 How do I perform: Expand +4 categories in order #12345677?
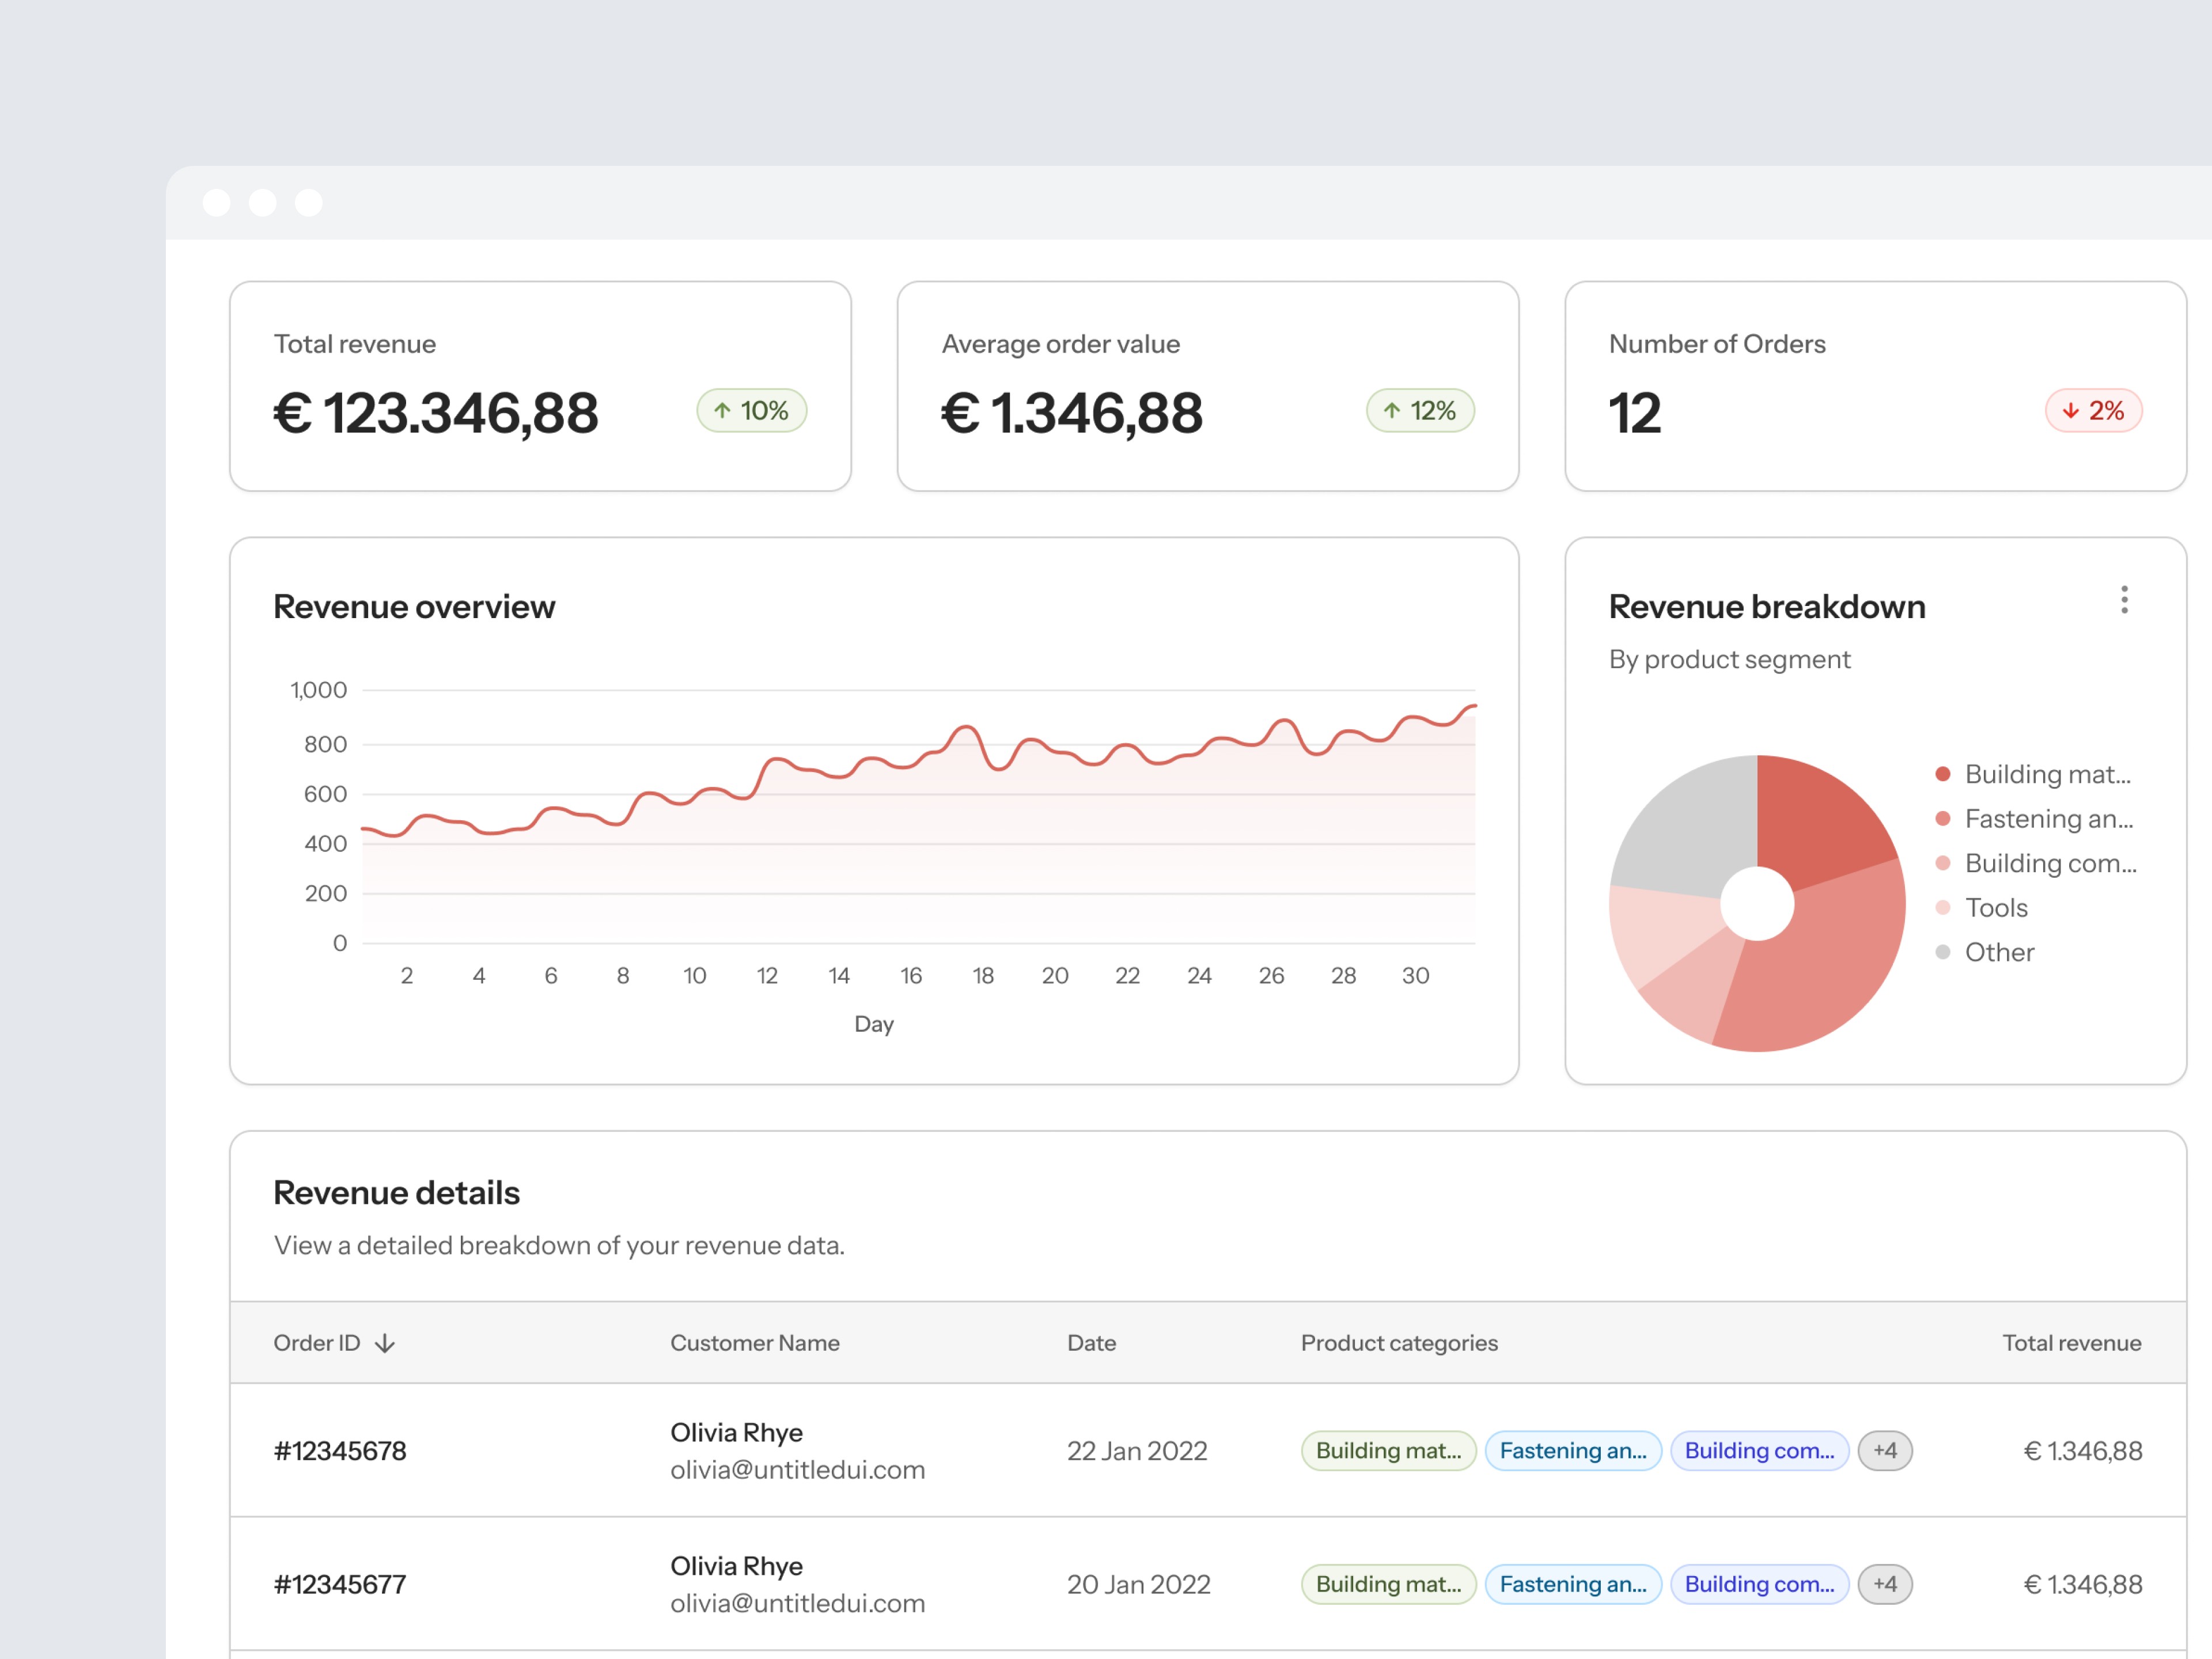point(1884,1584)
